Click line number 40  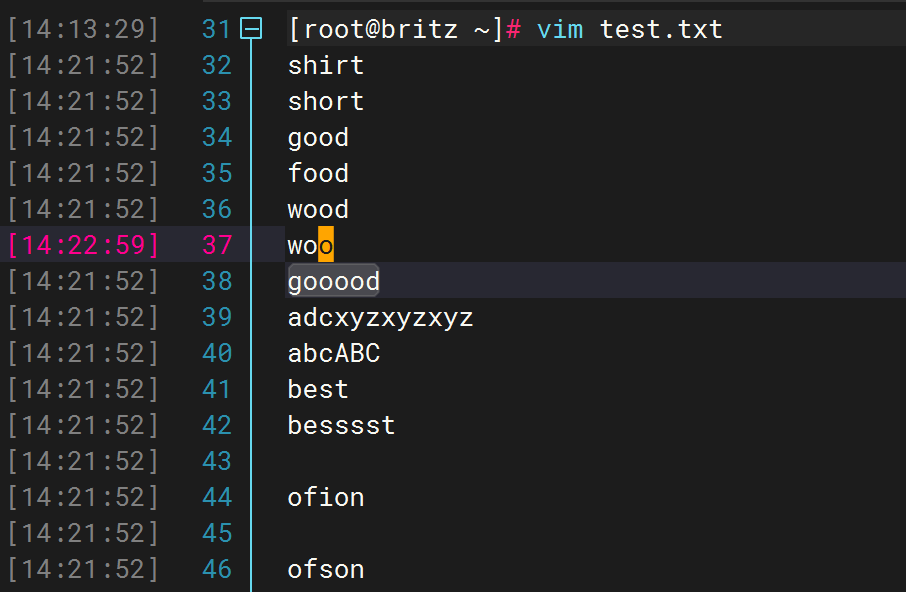[x=217, y=353]
